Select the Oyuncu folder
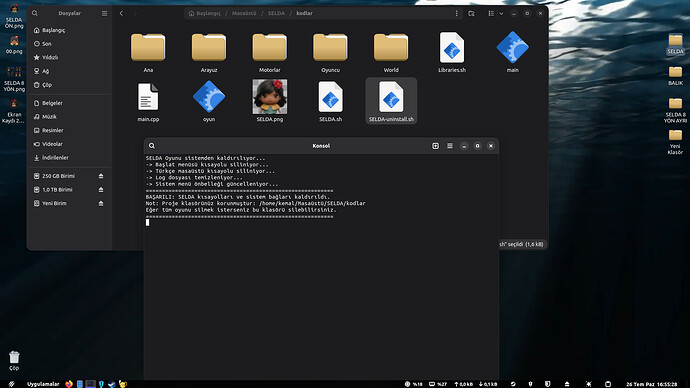Viewport: 690px width, 388px height. point(330,52)
